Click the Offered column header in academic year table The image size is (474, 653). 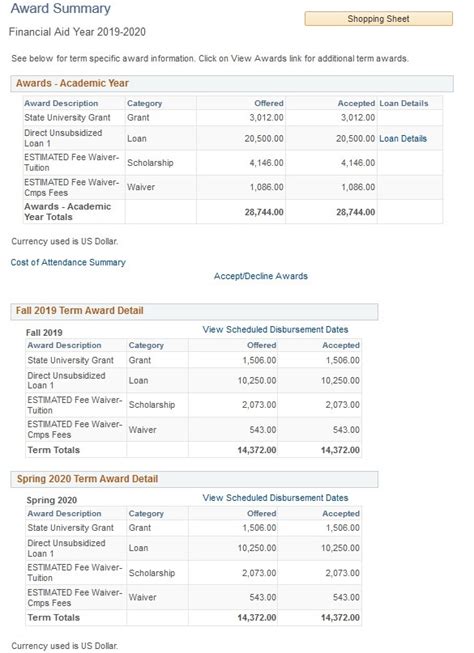point(269,103)
